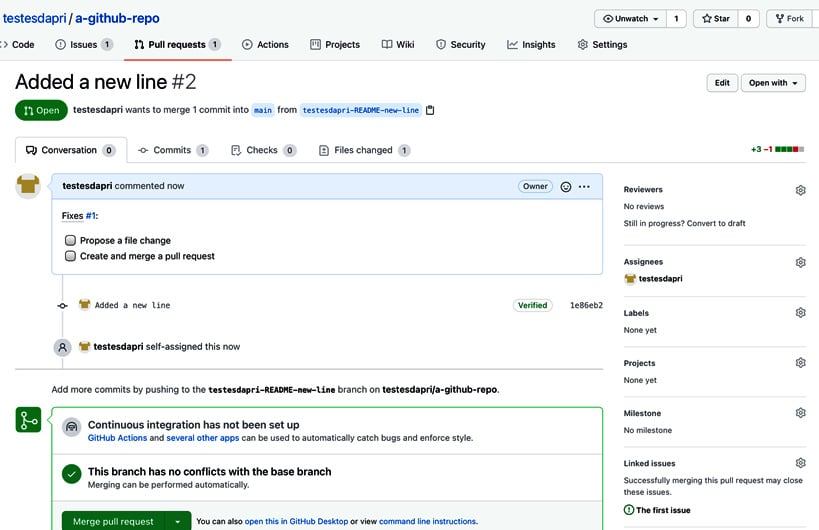Open Labels settings gear
The image size is (819, 530).
[x=800, y=313]
